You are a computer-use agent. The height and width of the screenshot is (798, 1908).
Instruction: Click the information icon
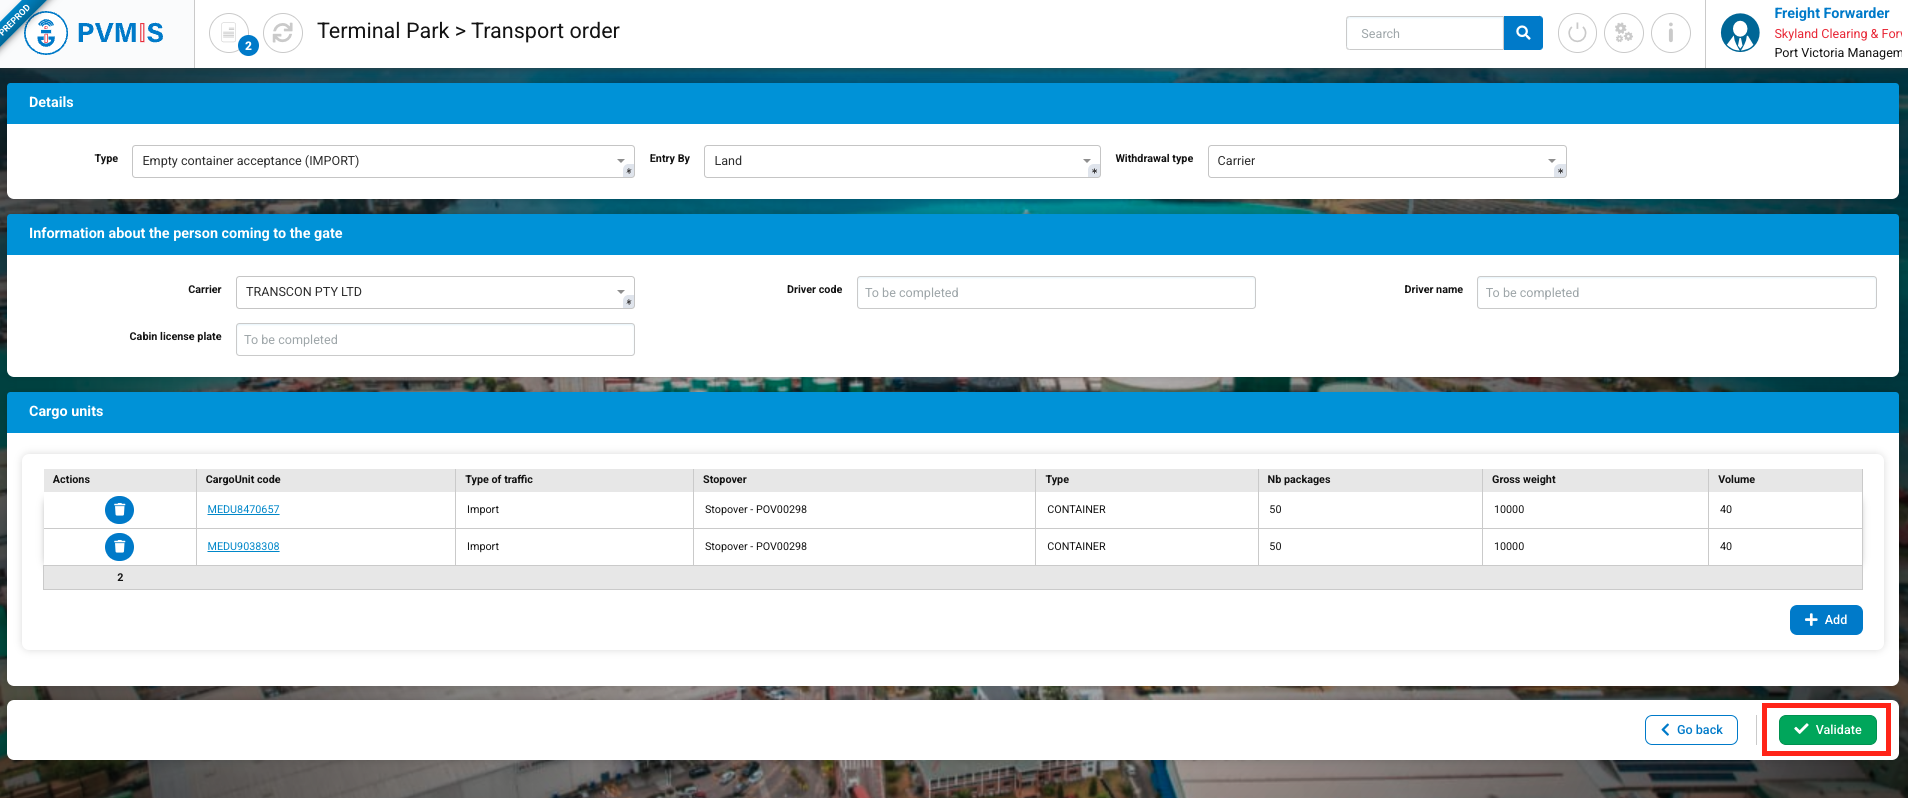coord(1670,33)
